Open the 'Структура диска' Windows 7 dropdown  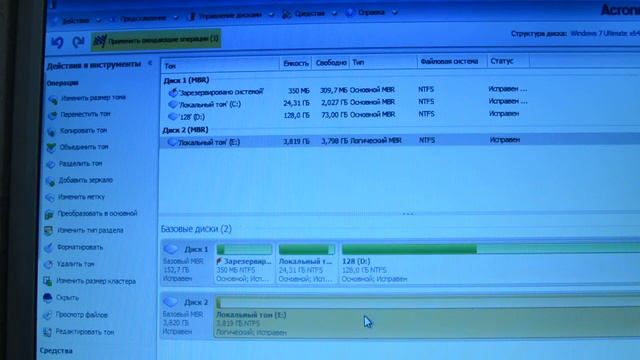click(x=604, y=33)
